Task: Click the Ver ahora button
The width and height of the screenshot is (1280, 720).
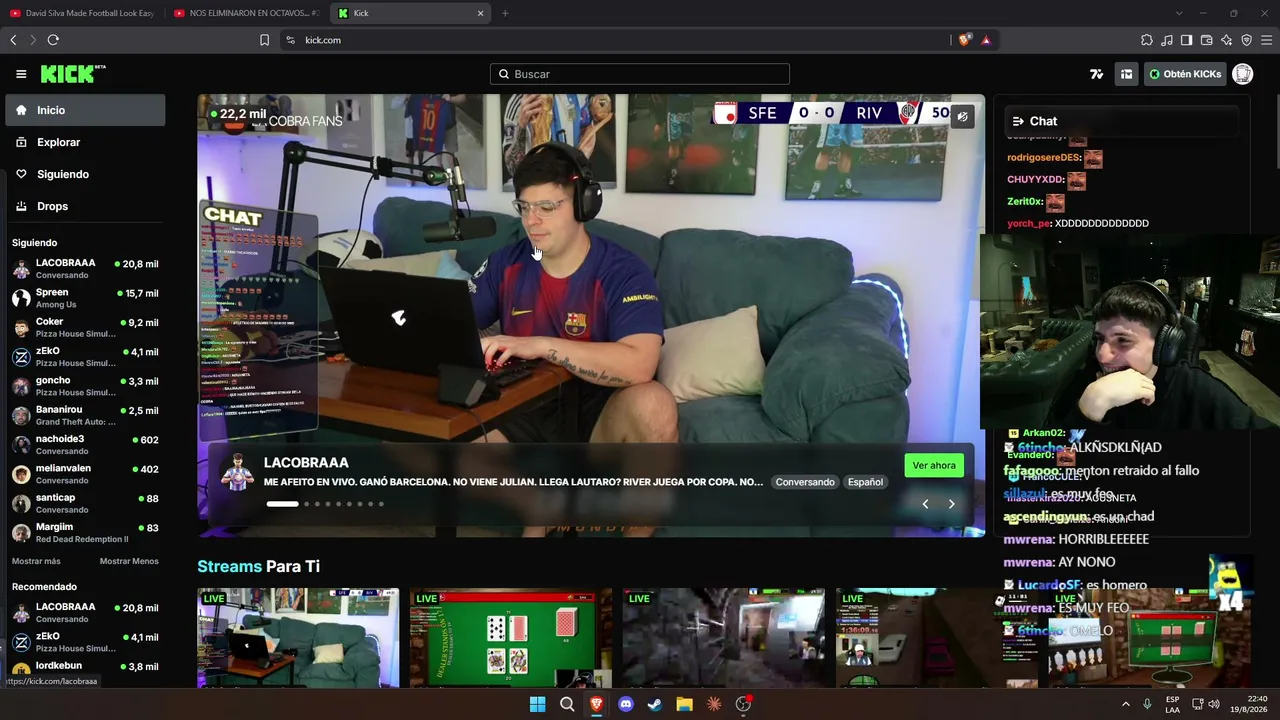Action: coord(934,465)
